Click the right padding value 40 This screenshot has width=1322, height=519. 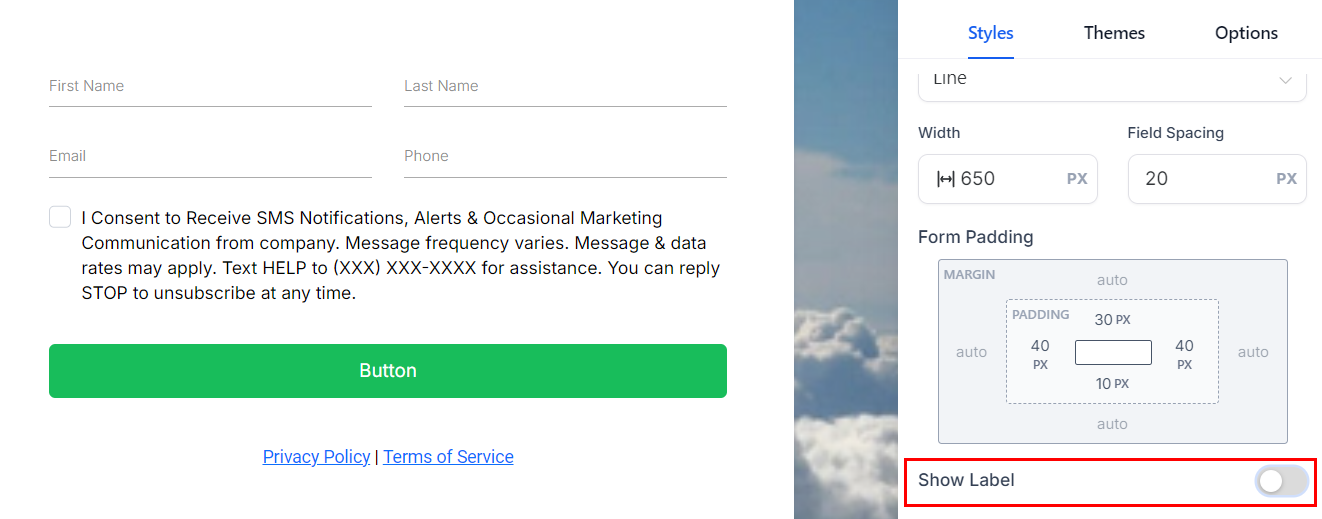click(1184, 347)
